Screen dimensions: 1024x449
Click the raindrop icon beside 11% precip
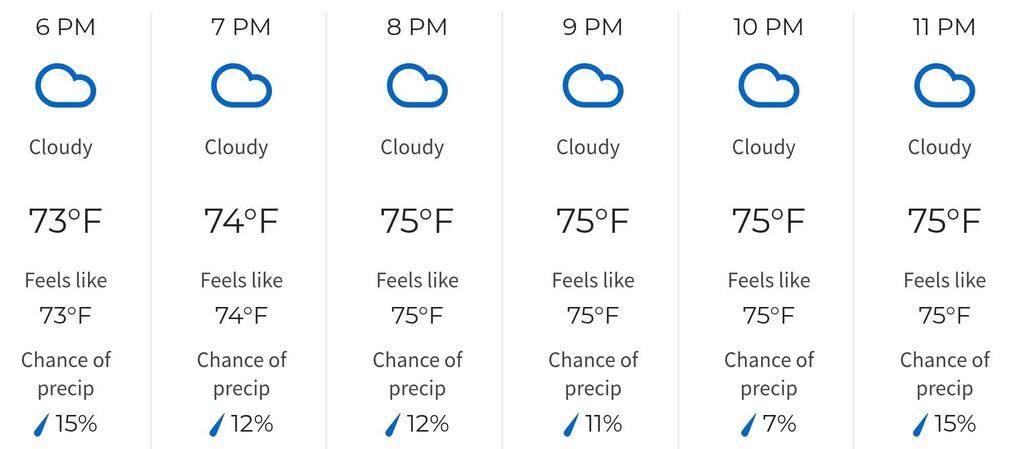click(x=571, y=425)
